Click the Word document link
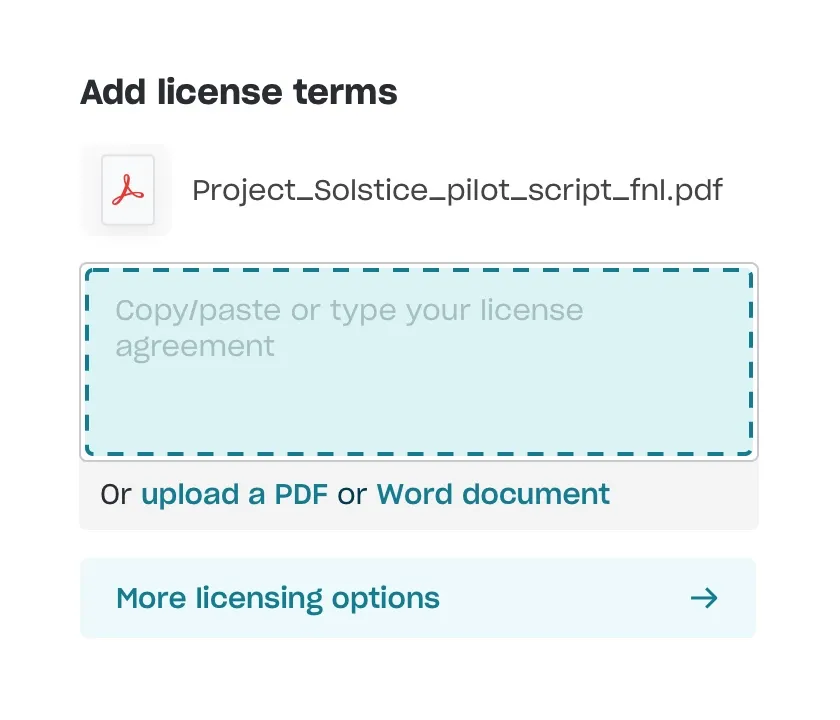This screenshot has width=840, height=720. point(492,494)
